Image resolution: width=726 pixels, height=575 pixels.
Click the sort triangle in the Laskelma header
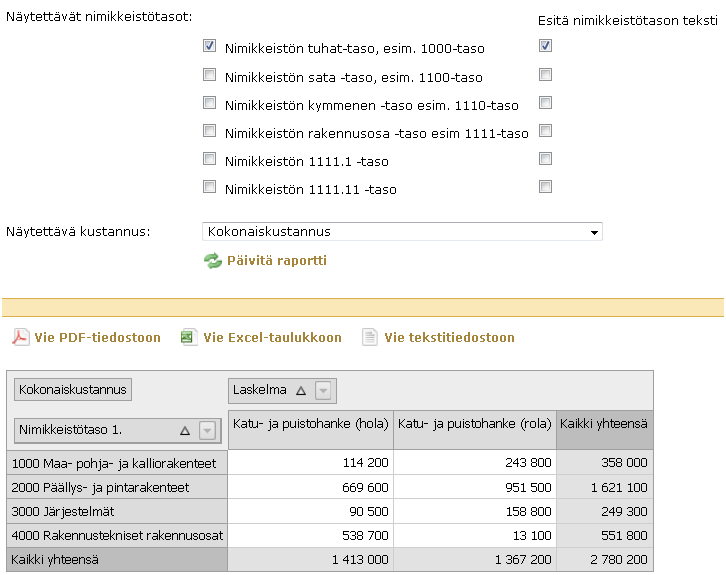pyautogui.click(x=301, y=390)
